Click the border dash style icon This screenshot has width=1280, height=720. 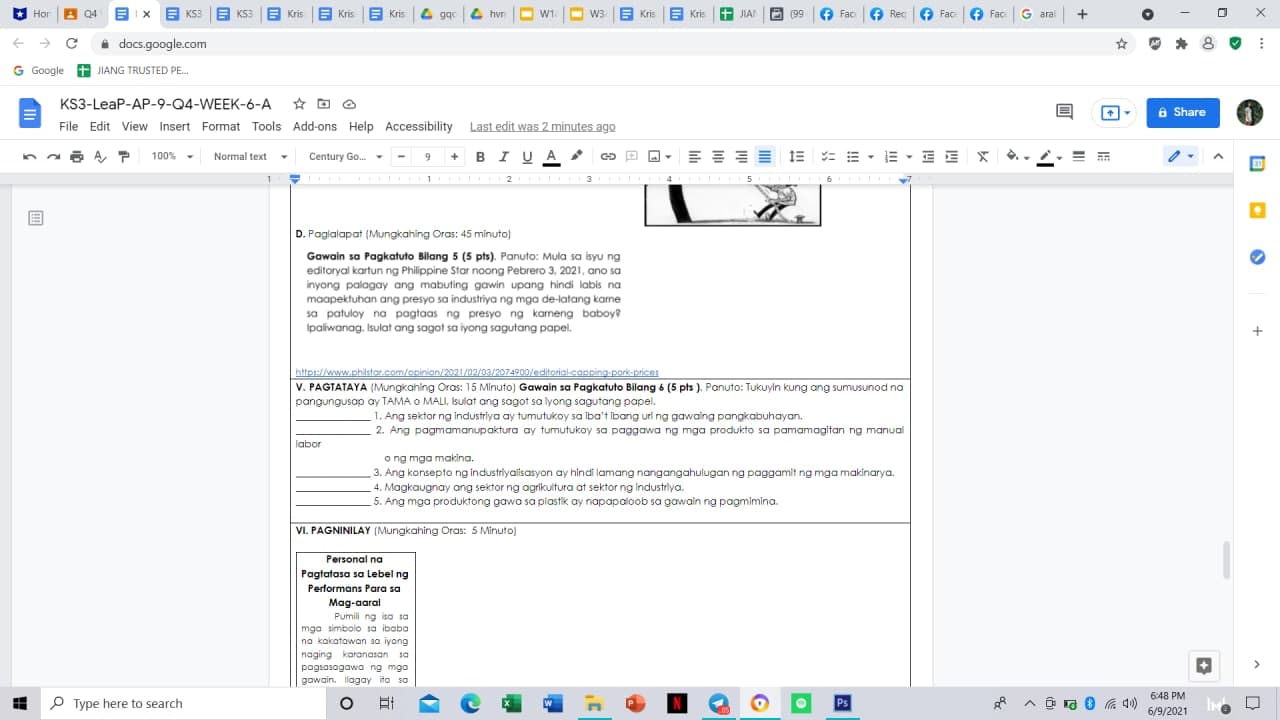click(x=1104, y=157)
